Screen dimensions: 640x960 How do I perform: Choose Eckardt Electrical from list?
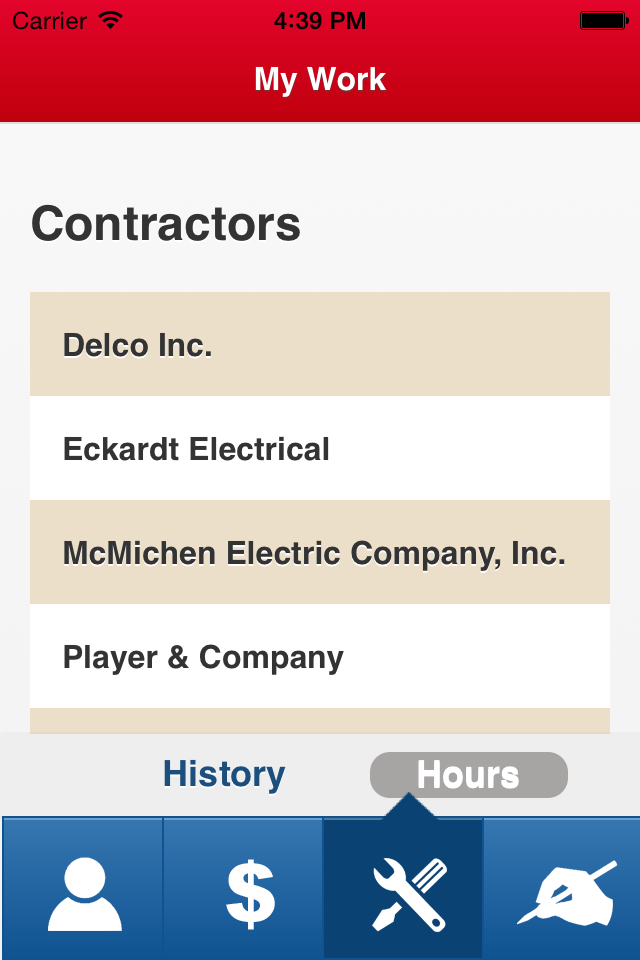(x=320, y=448)
